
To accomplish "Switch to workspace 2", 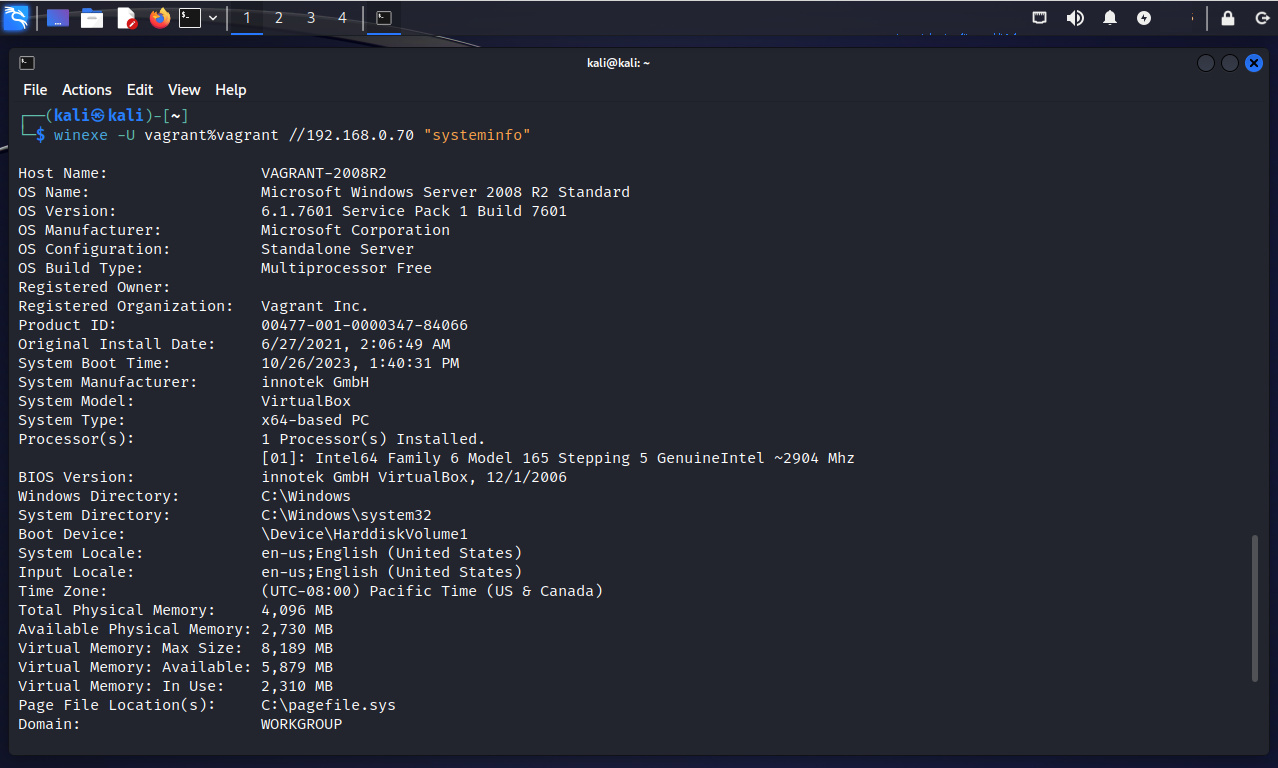I will [279, 18].
